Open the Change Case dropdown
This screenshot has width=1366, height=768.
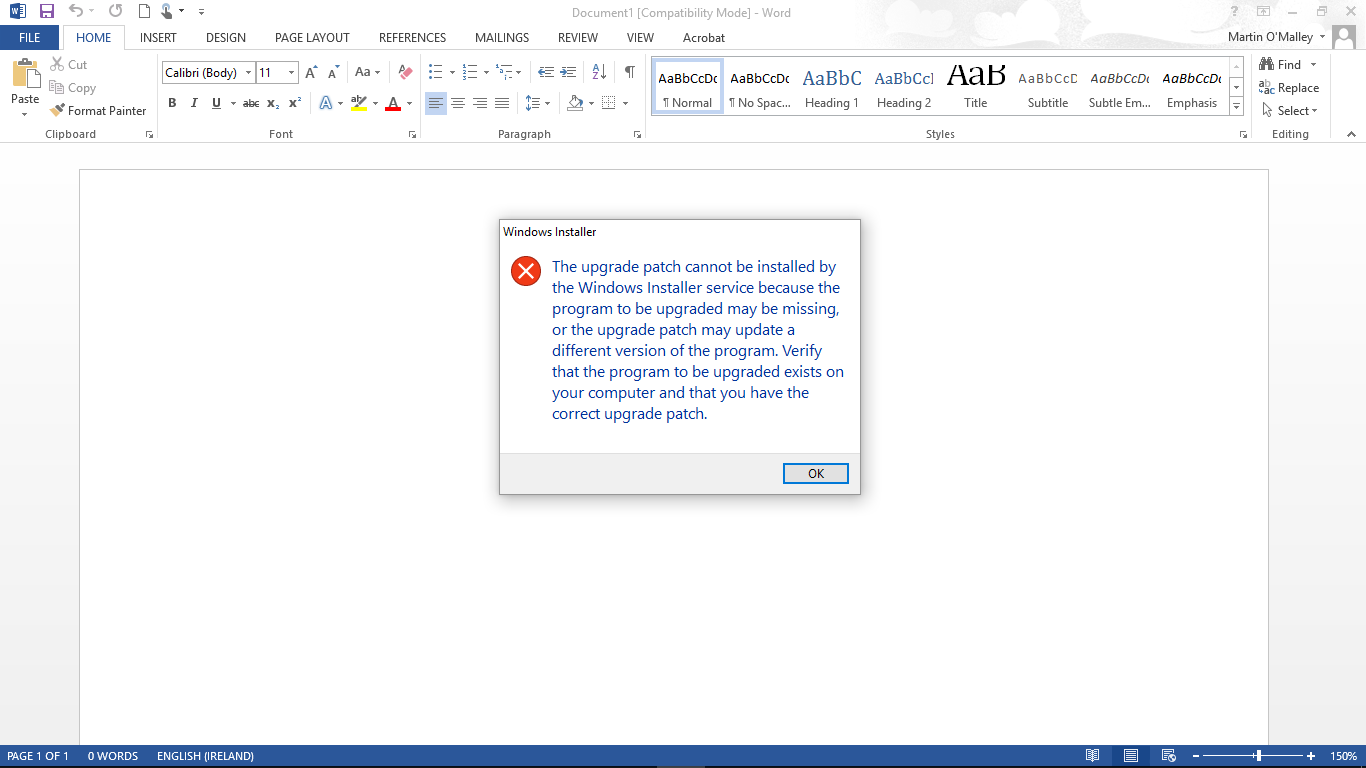[367, 73]
